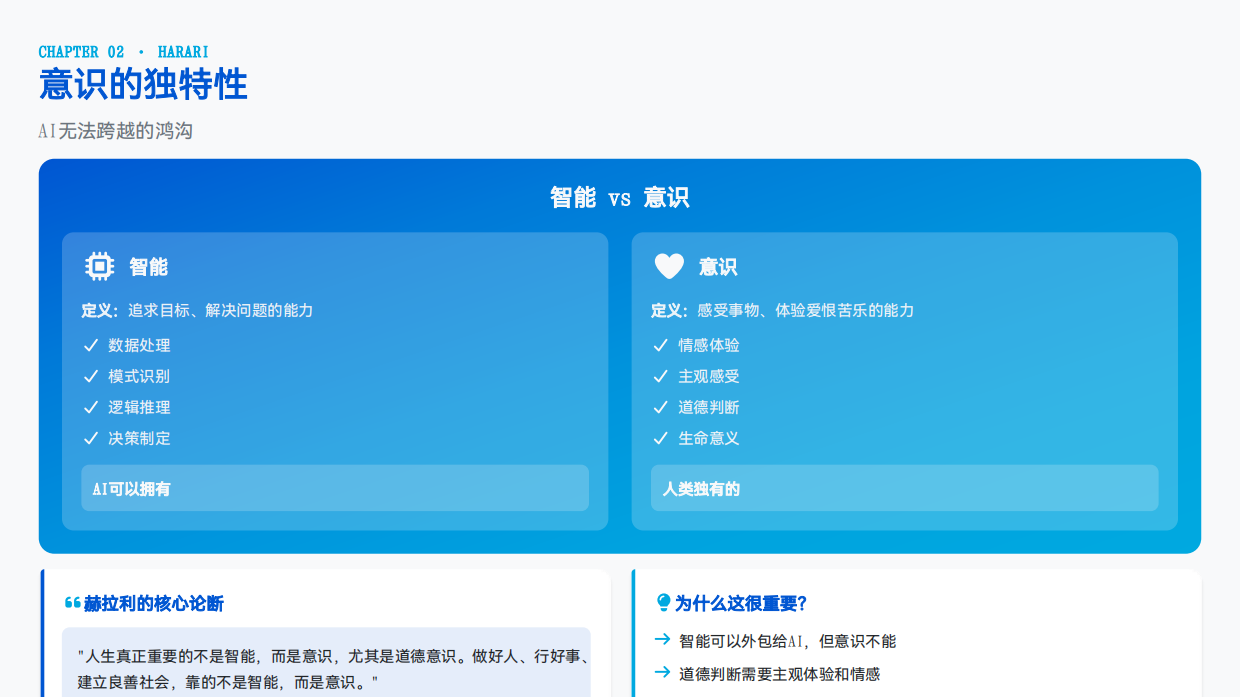The image size is (1240, 697).
Task: Select the title 意识的独特性
Action: (x=144, y=85)
